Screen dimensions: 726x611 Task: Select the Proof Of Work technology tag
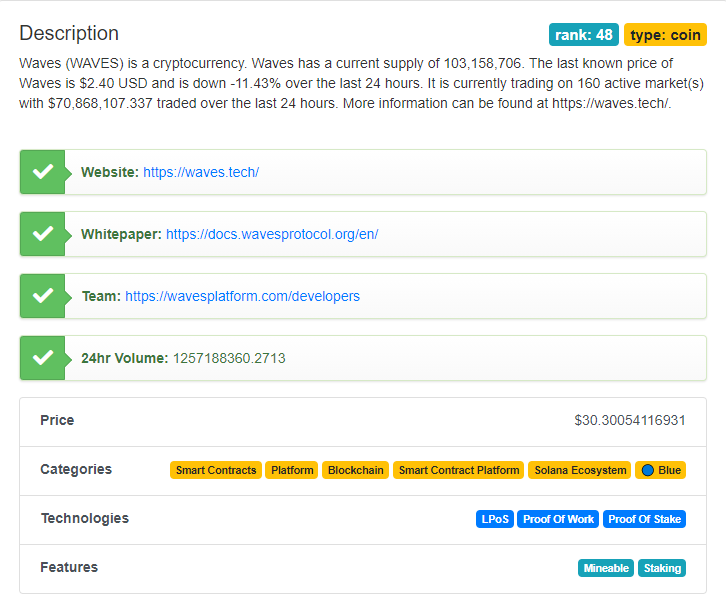pos(558,519)
